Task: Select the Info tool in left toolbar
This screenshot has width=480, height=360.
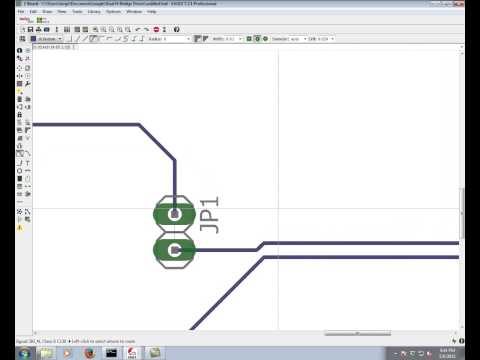Action: (x=19, y=50)
